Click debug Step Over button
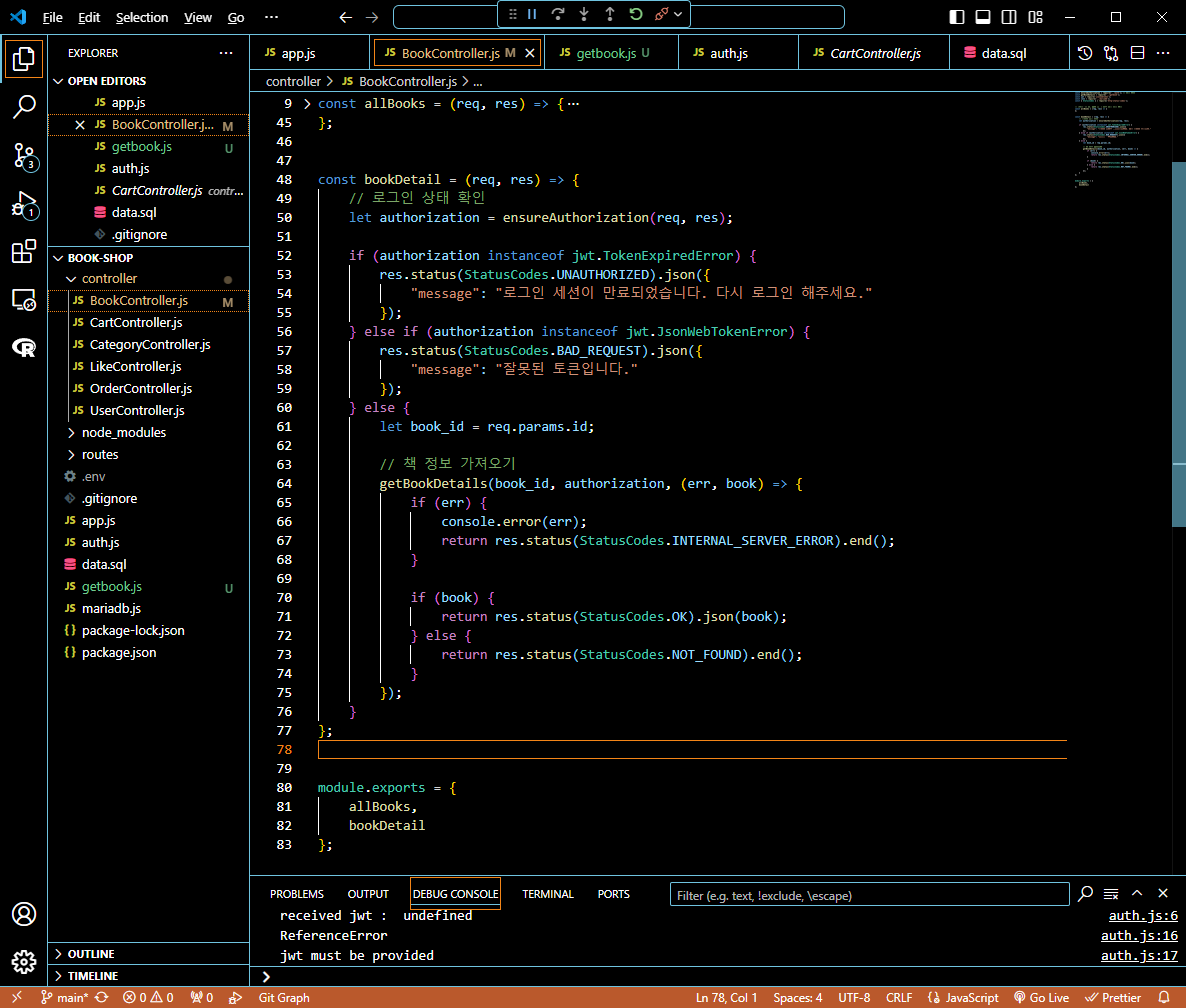This screenshot has width=1186, height=1008. click(558, 14)
